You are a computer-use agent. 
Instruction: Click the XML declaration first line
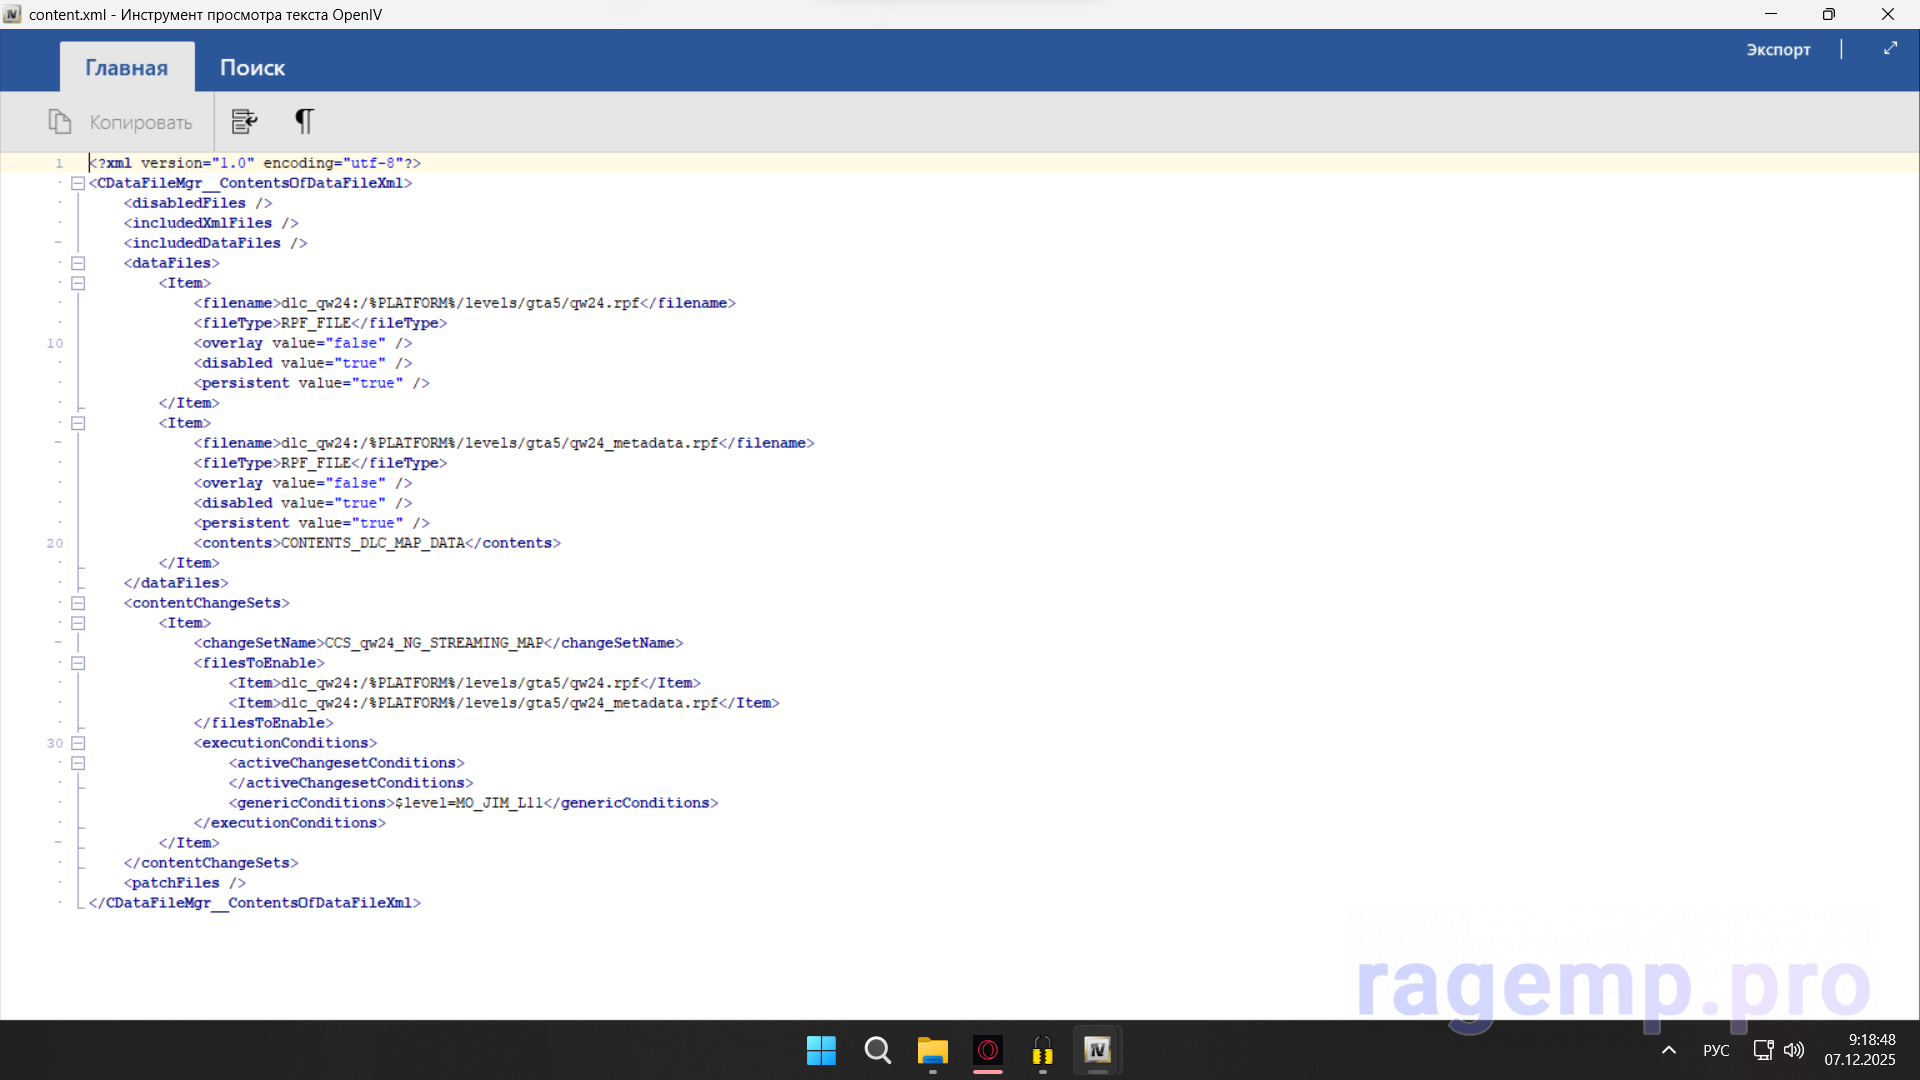tap(255, 163)
